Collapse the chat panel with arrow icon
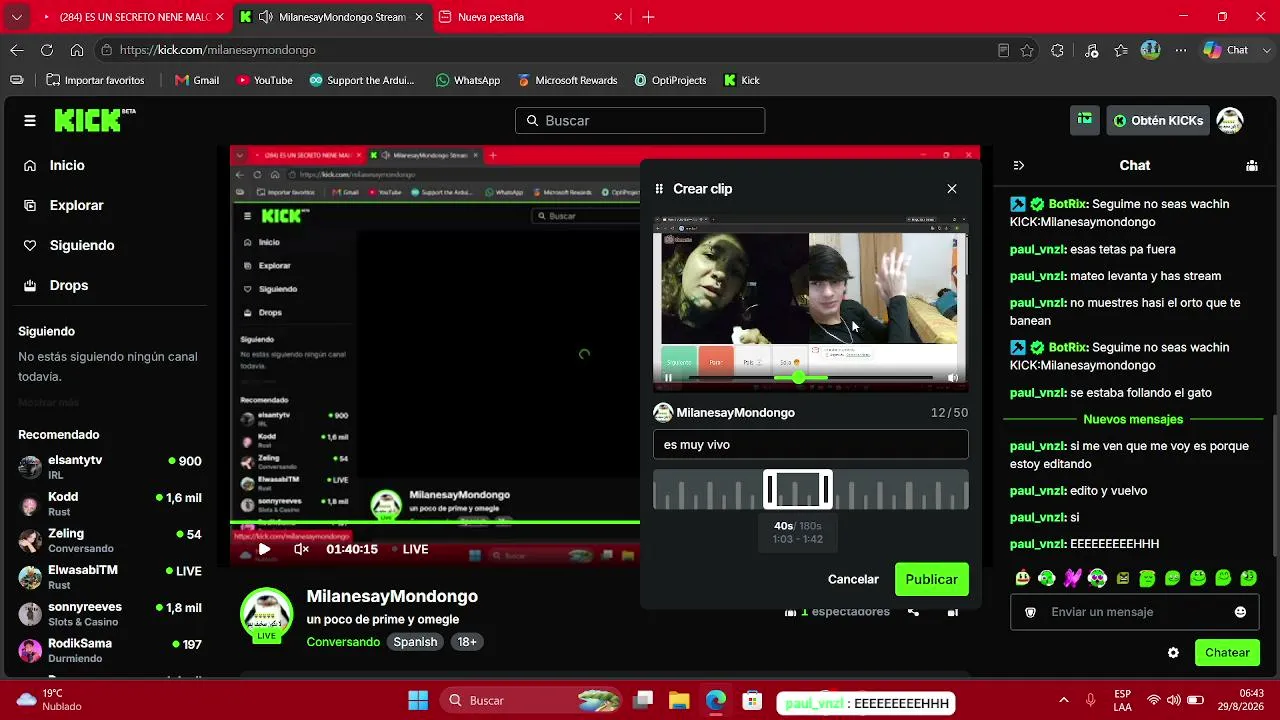Viewport: 1280px width, 720px height. click(x=1019, y=165)
